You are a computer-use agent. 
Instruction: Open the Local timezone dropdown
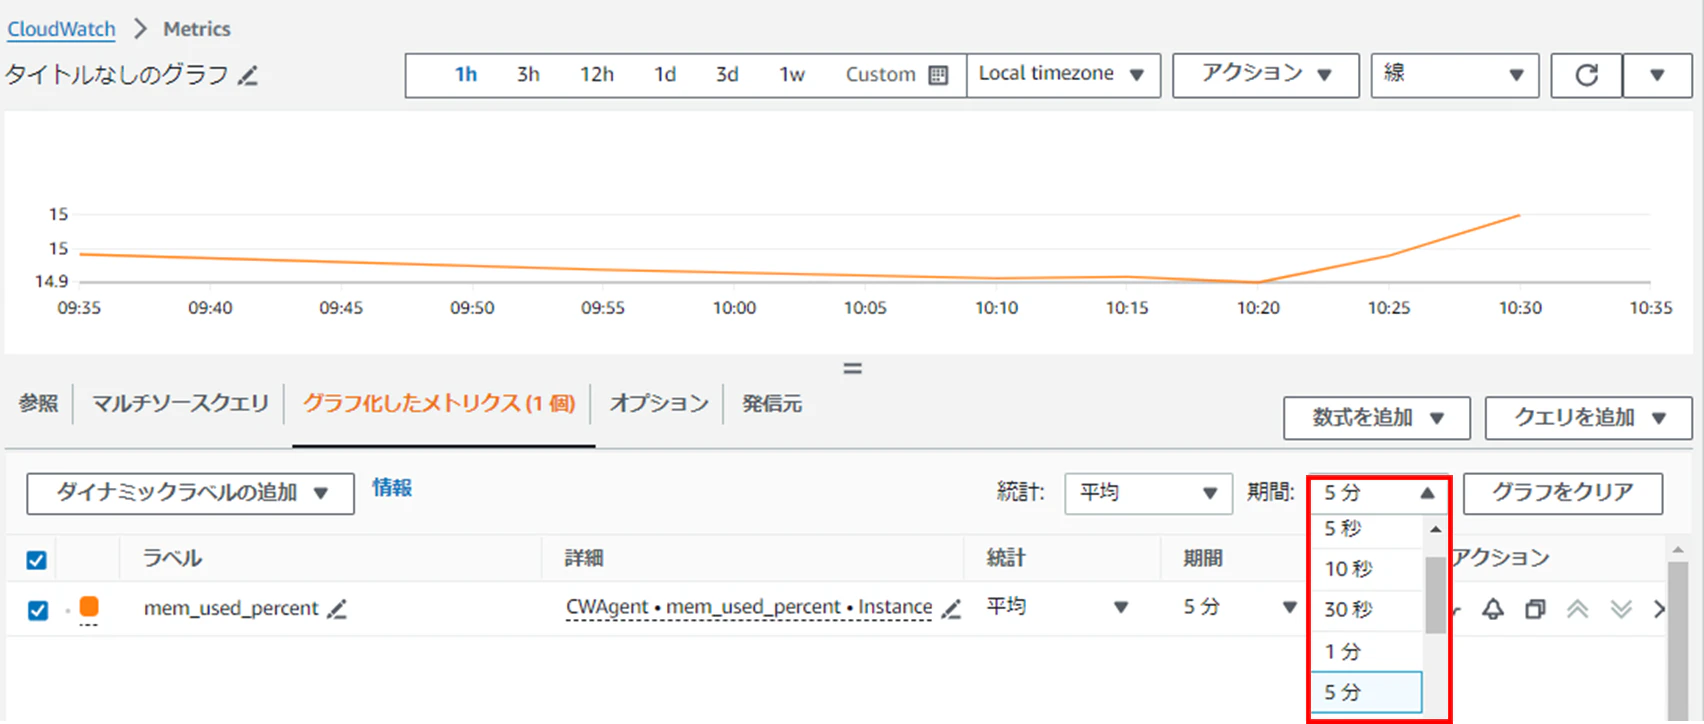pos(1063,75)
